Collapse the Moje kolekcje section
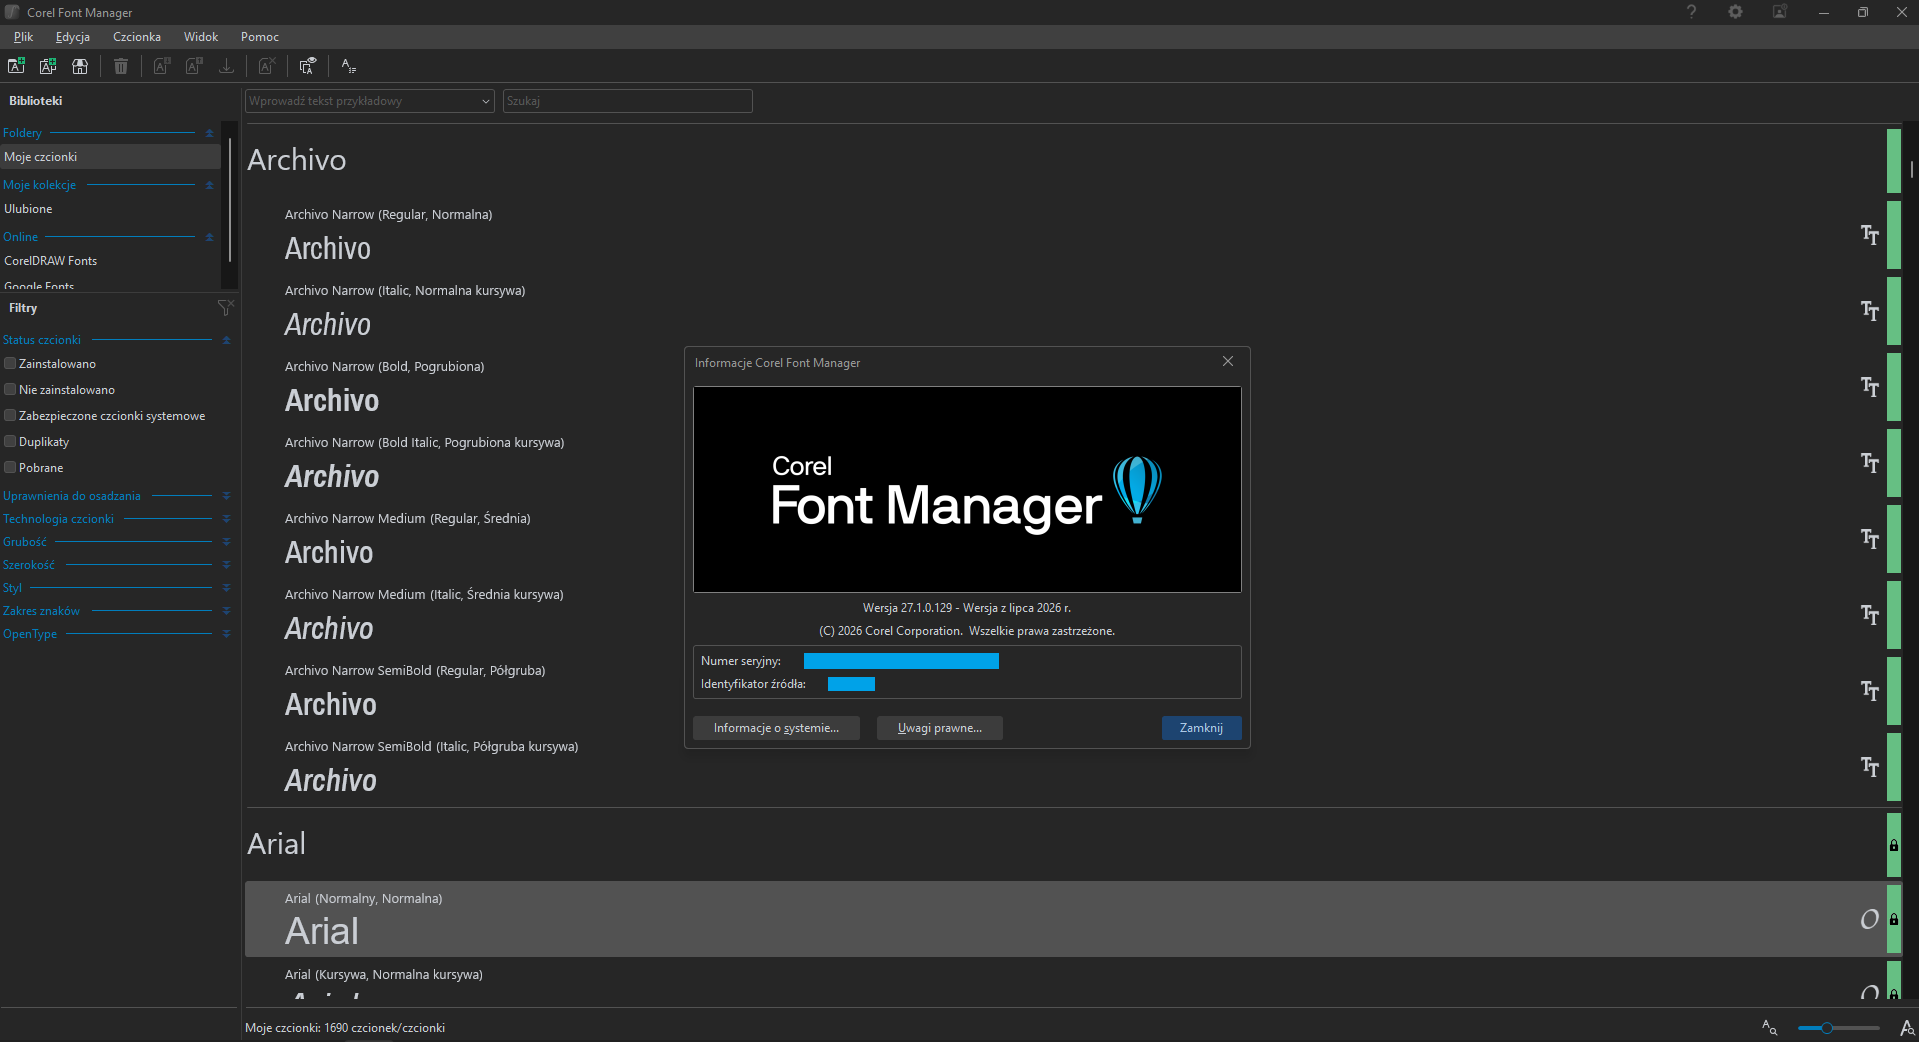 [209, 185]
